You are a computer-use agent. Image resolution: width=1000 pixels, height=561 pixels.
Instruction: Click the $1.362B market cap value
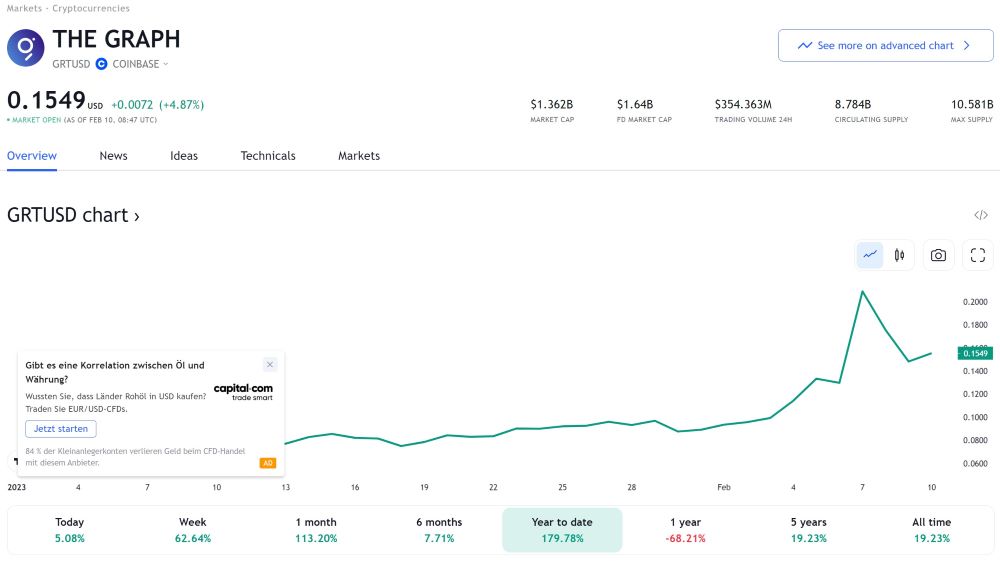tap(552, 104)
